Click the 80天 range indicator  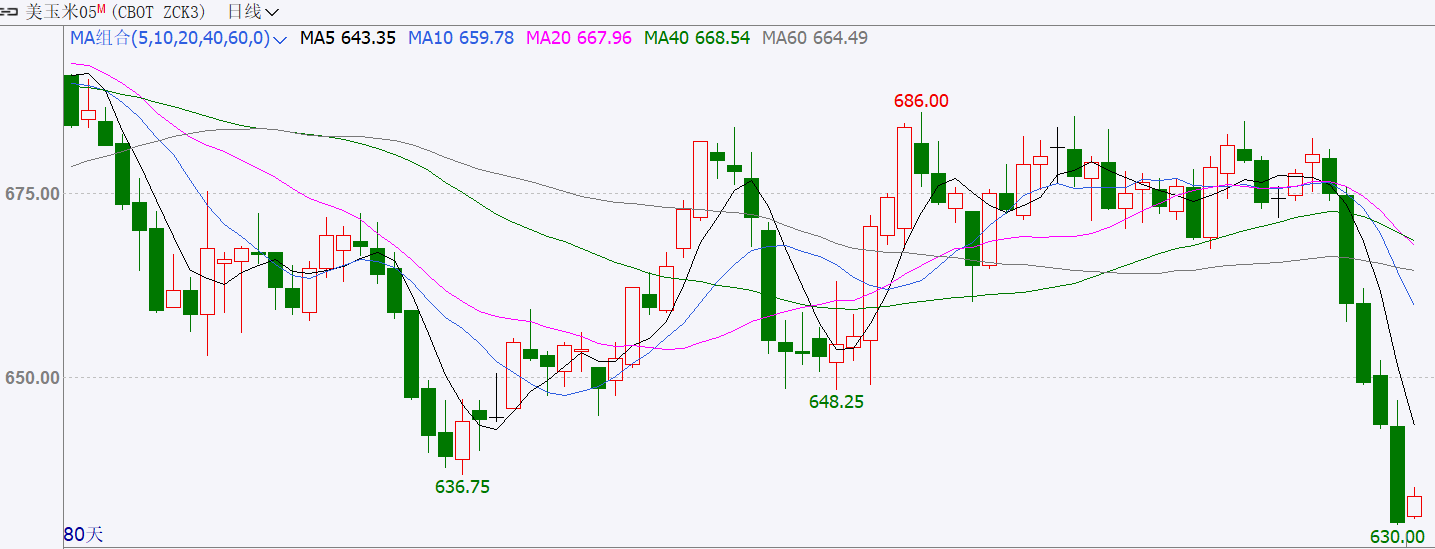[83, 534]
